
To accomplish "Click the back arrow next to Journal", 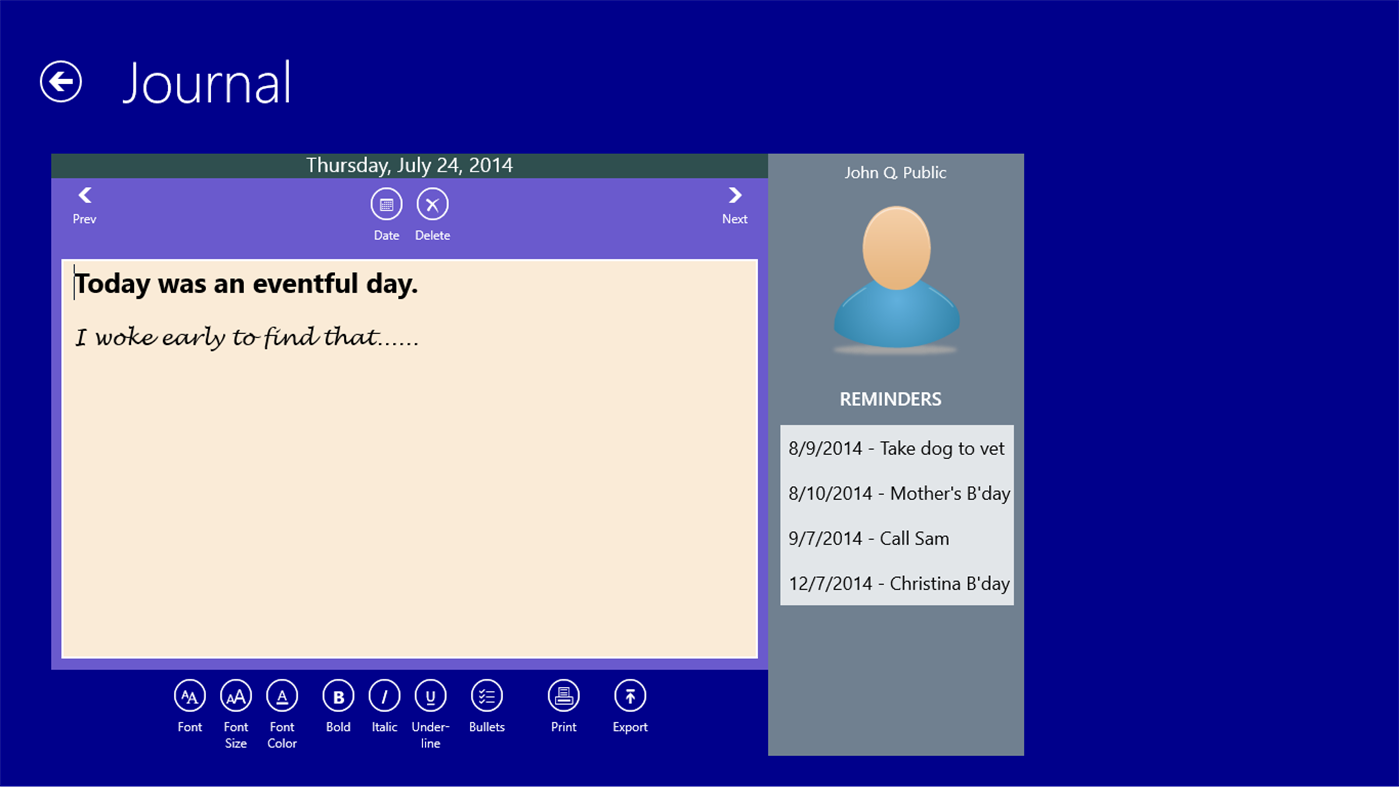I will tap(59, 81).
